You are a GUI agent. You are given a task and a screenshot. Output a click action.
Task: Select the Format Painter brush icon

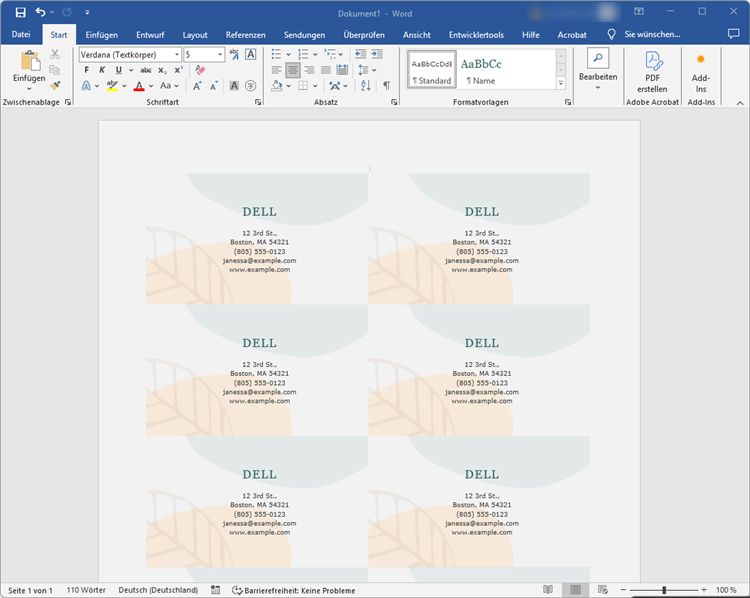55,87
